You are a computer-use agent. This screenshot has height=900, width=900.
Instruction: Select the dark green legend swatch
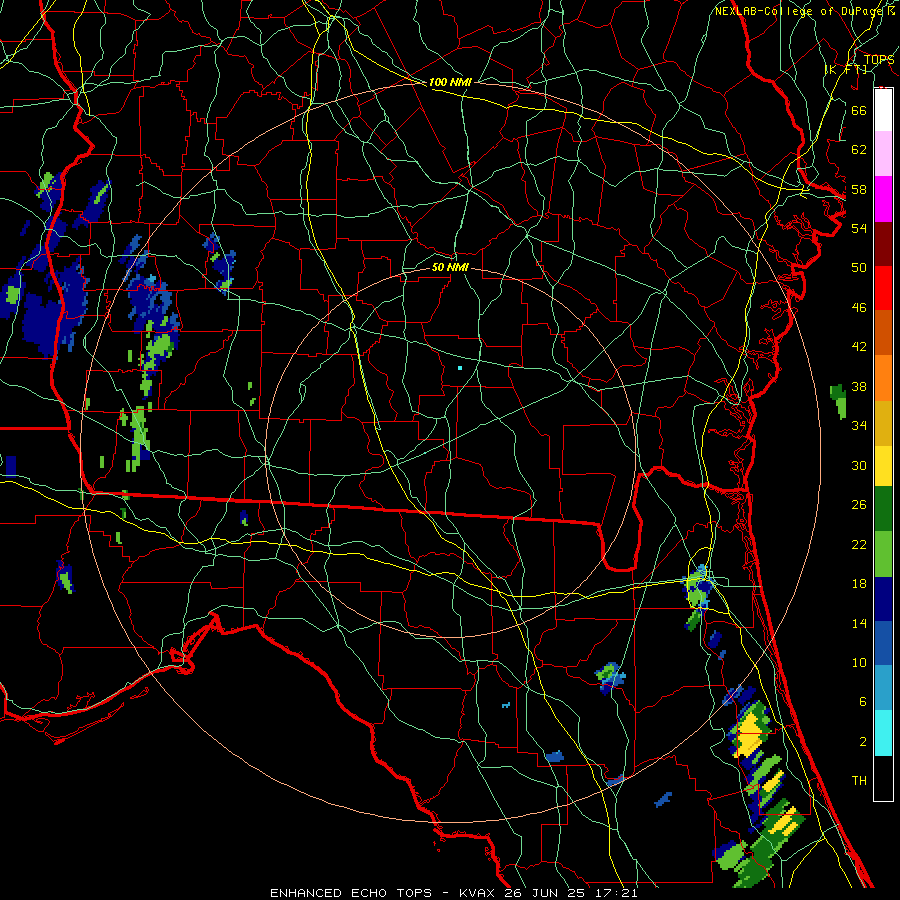883,509
